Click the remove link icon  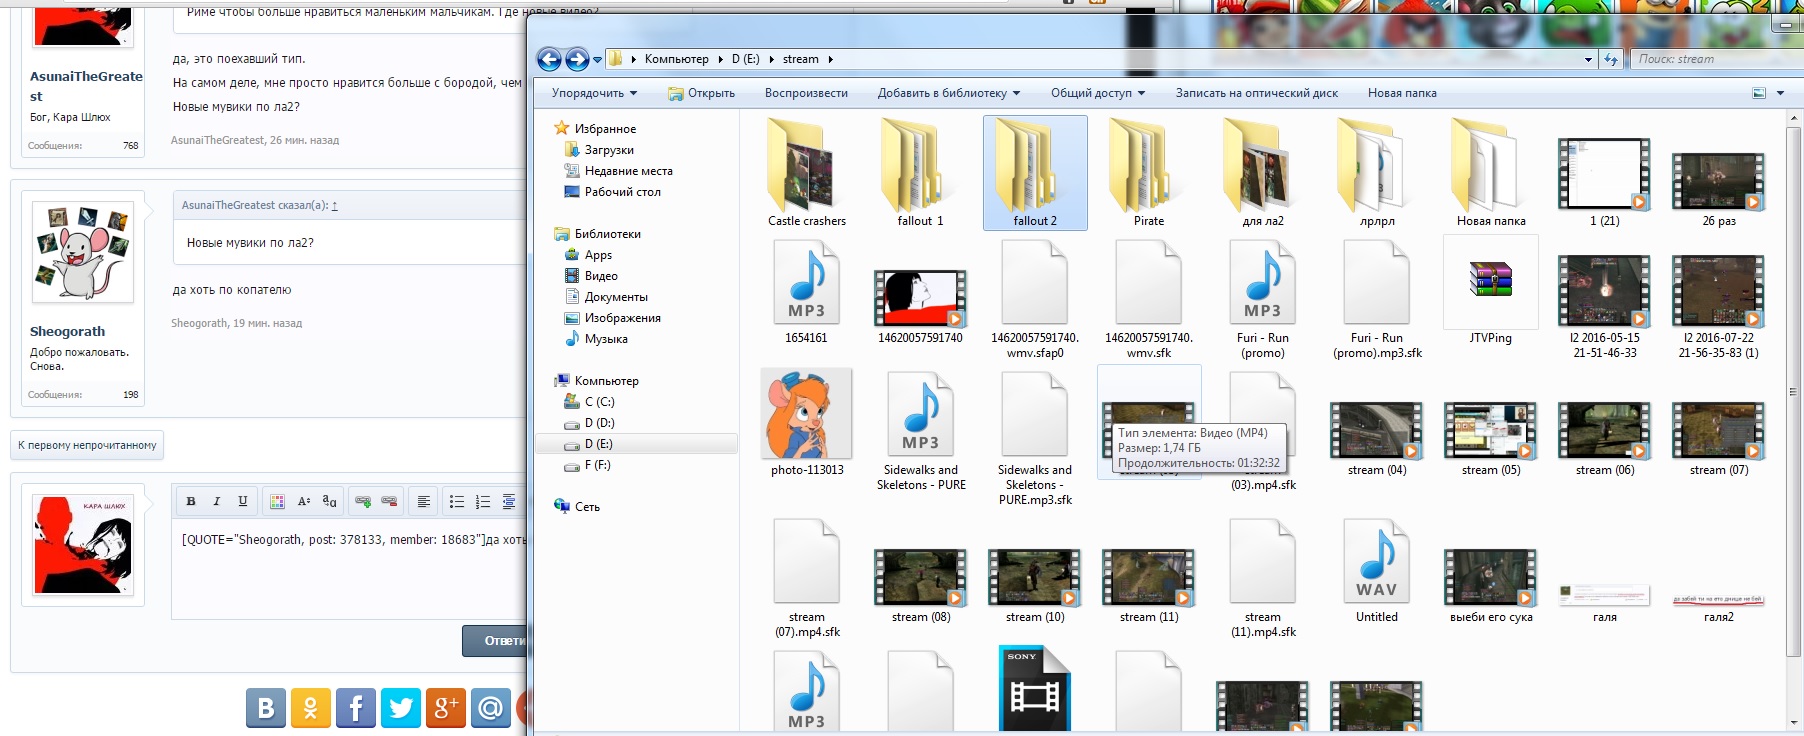point(389,501)
